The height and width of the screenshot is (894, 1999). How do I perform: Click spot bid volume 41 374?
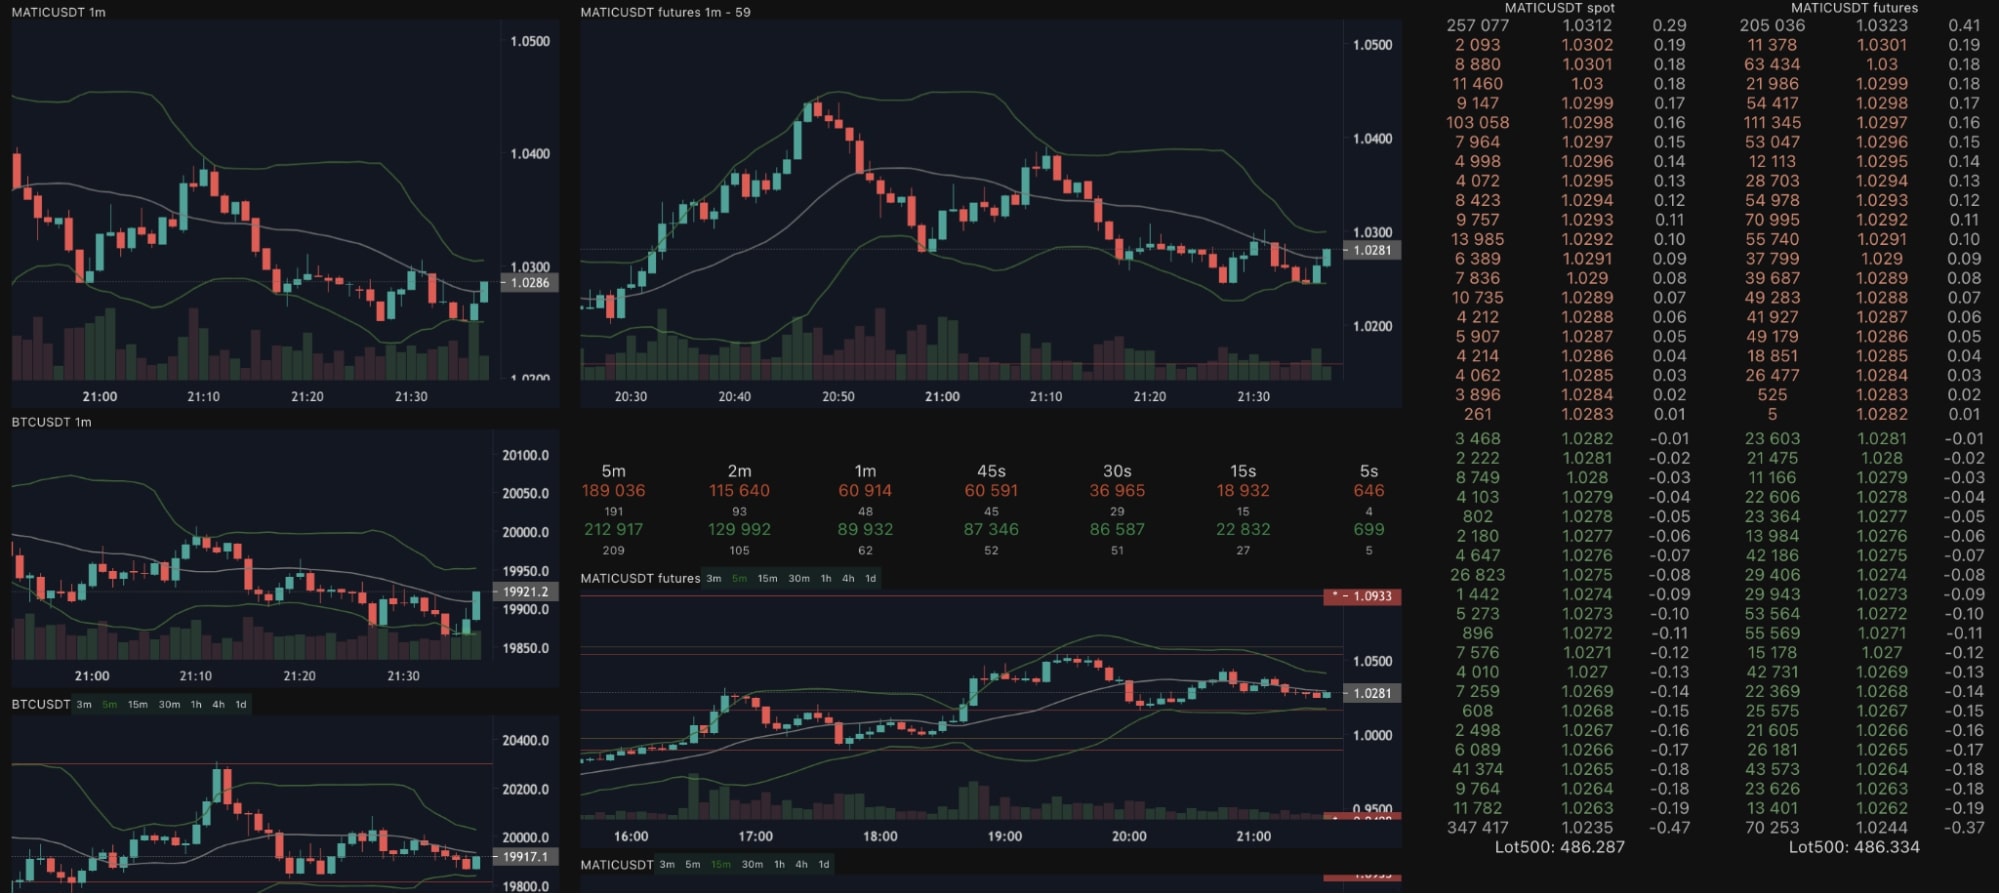click(x=1477, y=770)
